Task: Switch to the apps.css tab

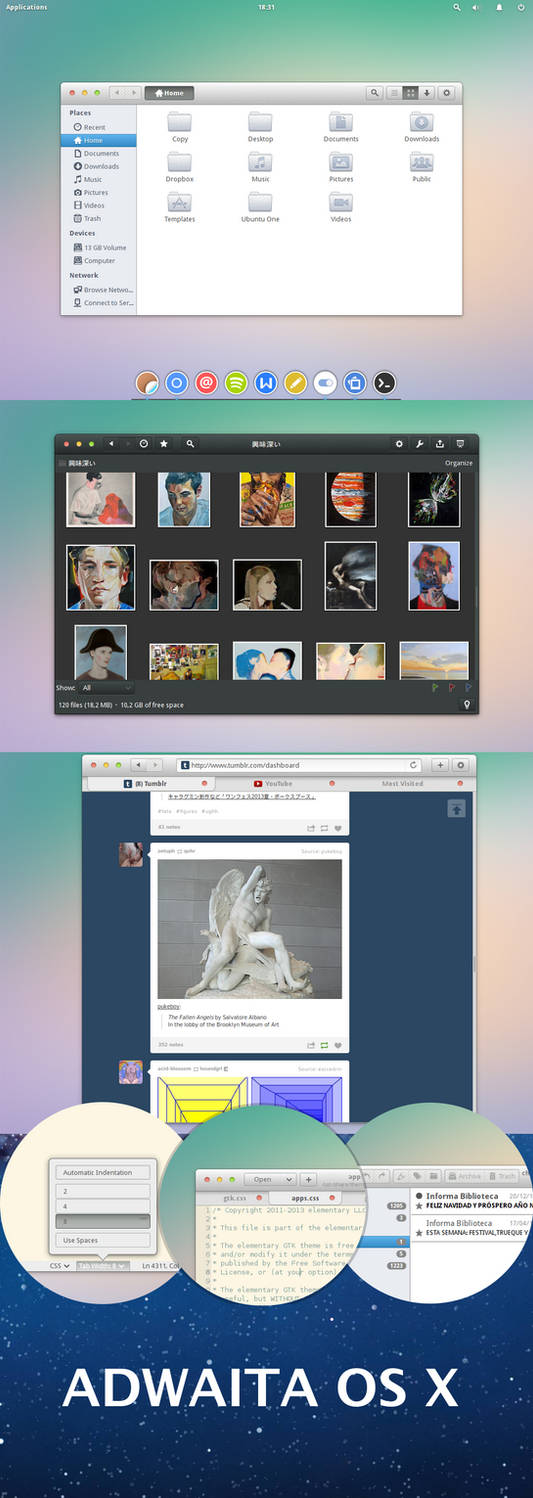Action: (x=305, y=1197)
